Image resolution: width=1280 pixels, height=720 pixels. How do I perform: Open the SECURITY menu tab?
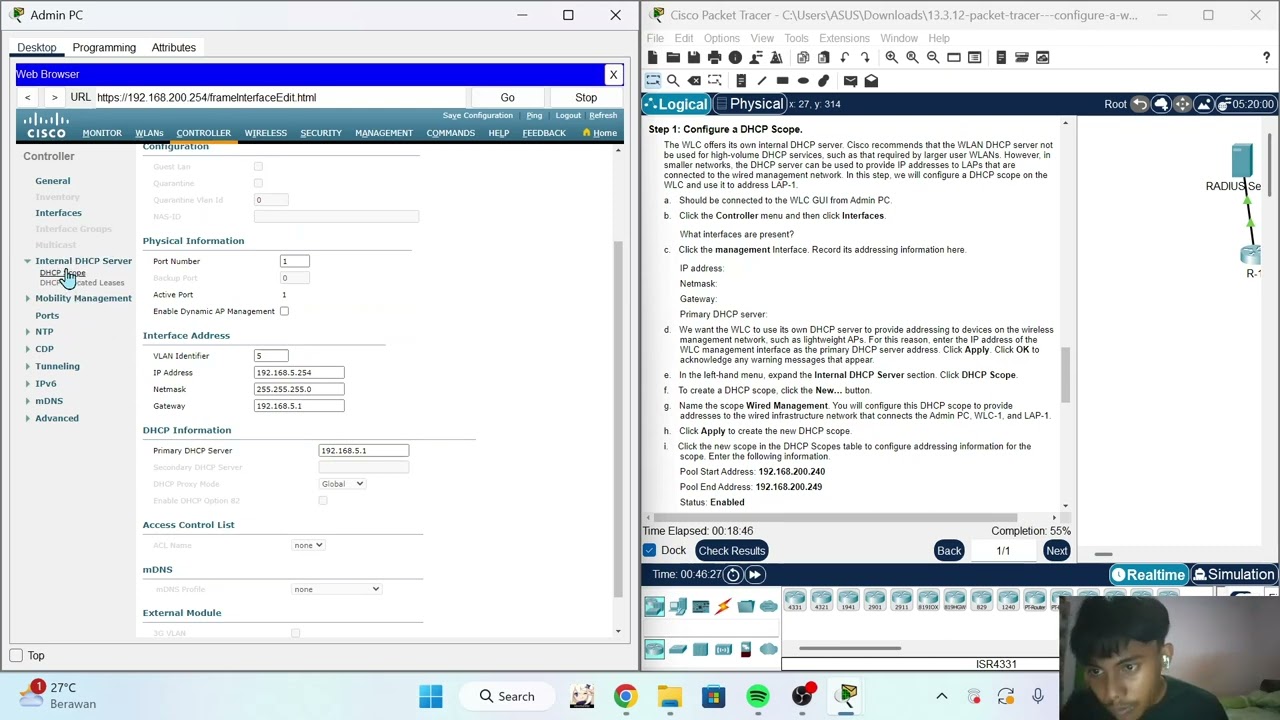coord(321,133)
